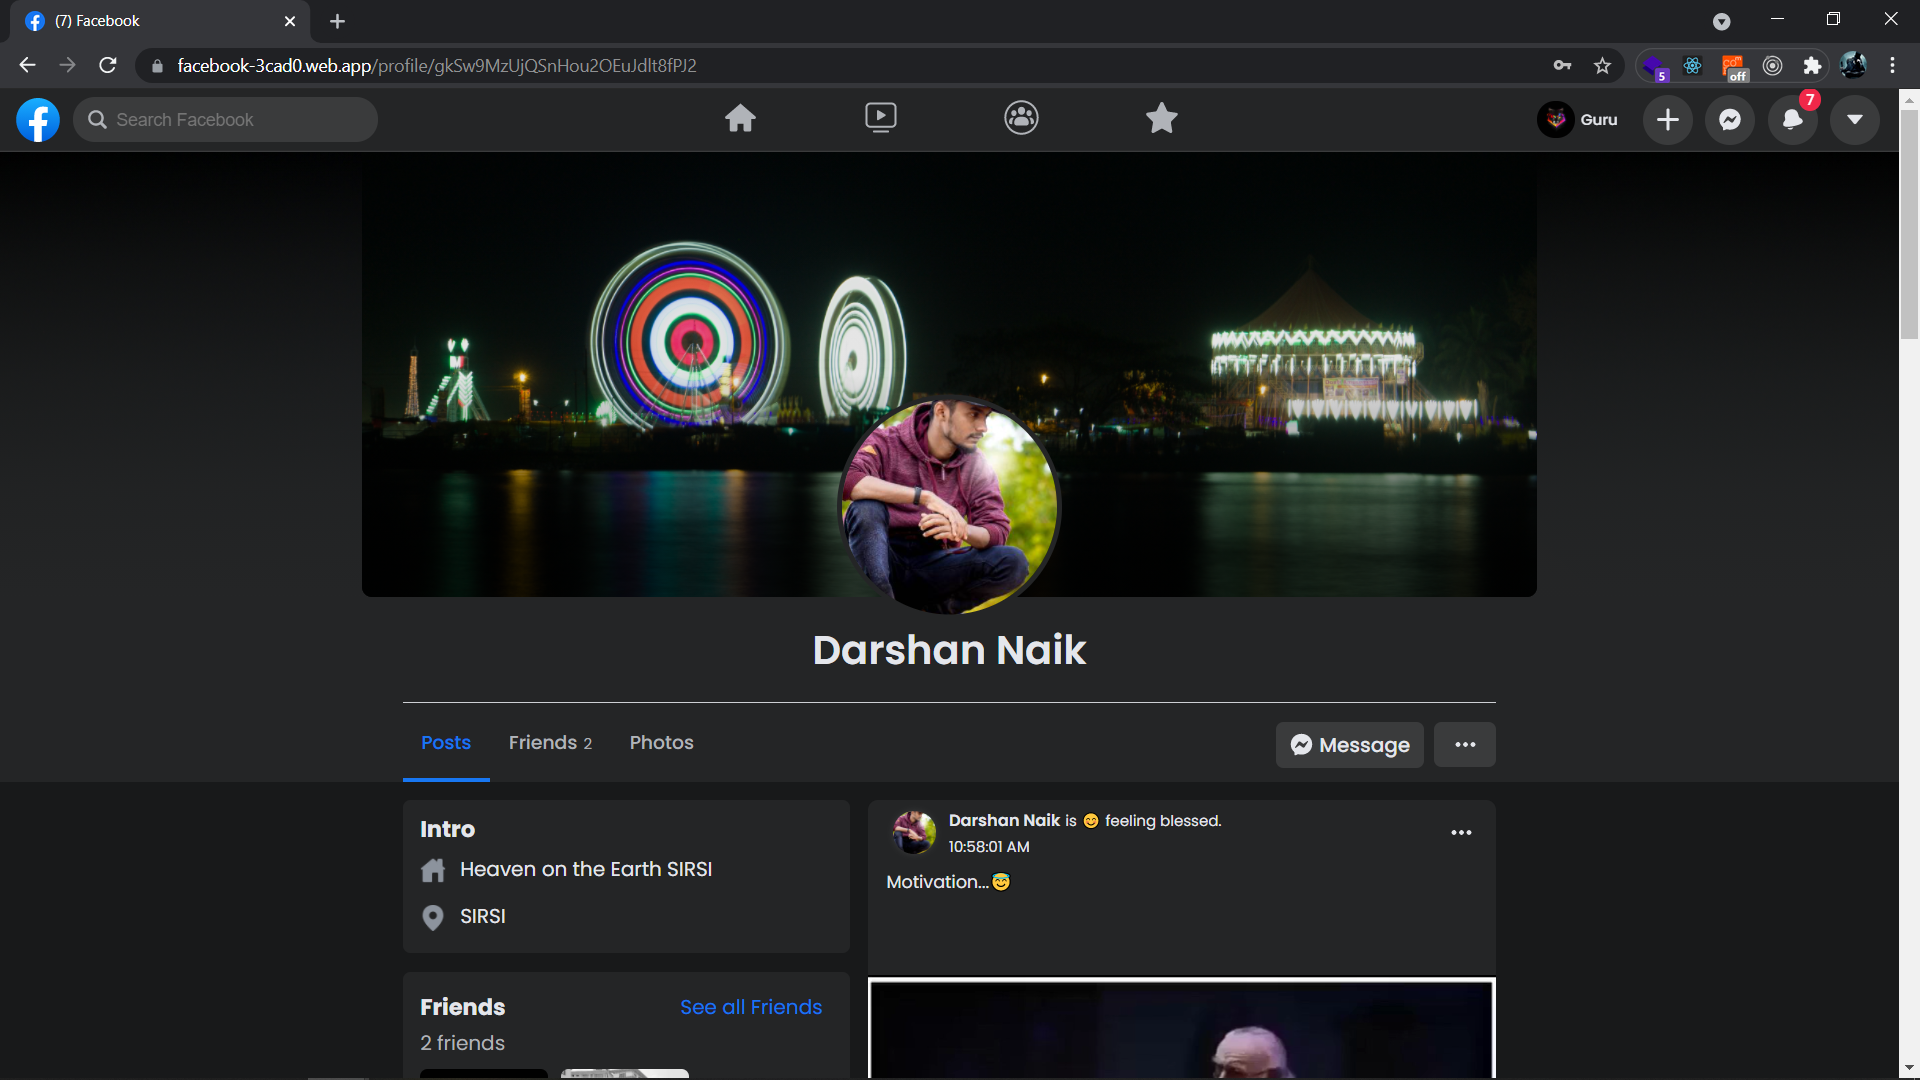Viewport: 1920px width, 1080px height.
Task: Open the star Favorites icon
Action: click(x=1161, y=119)
